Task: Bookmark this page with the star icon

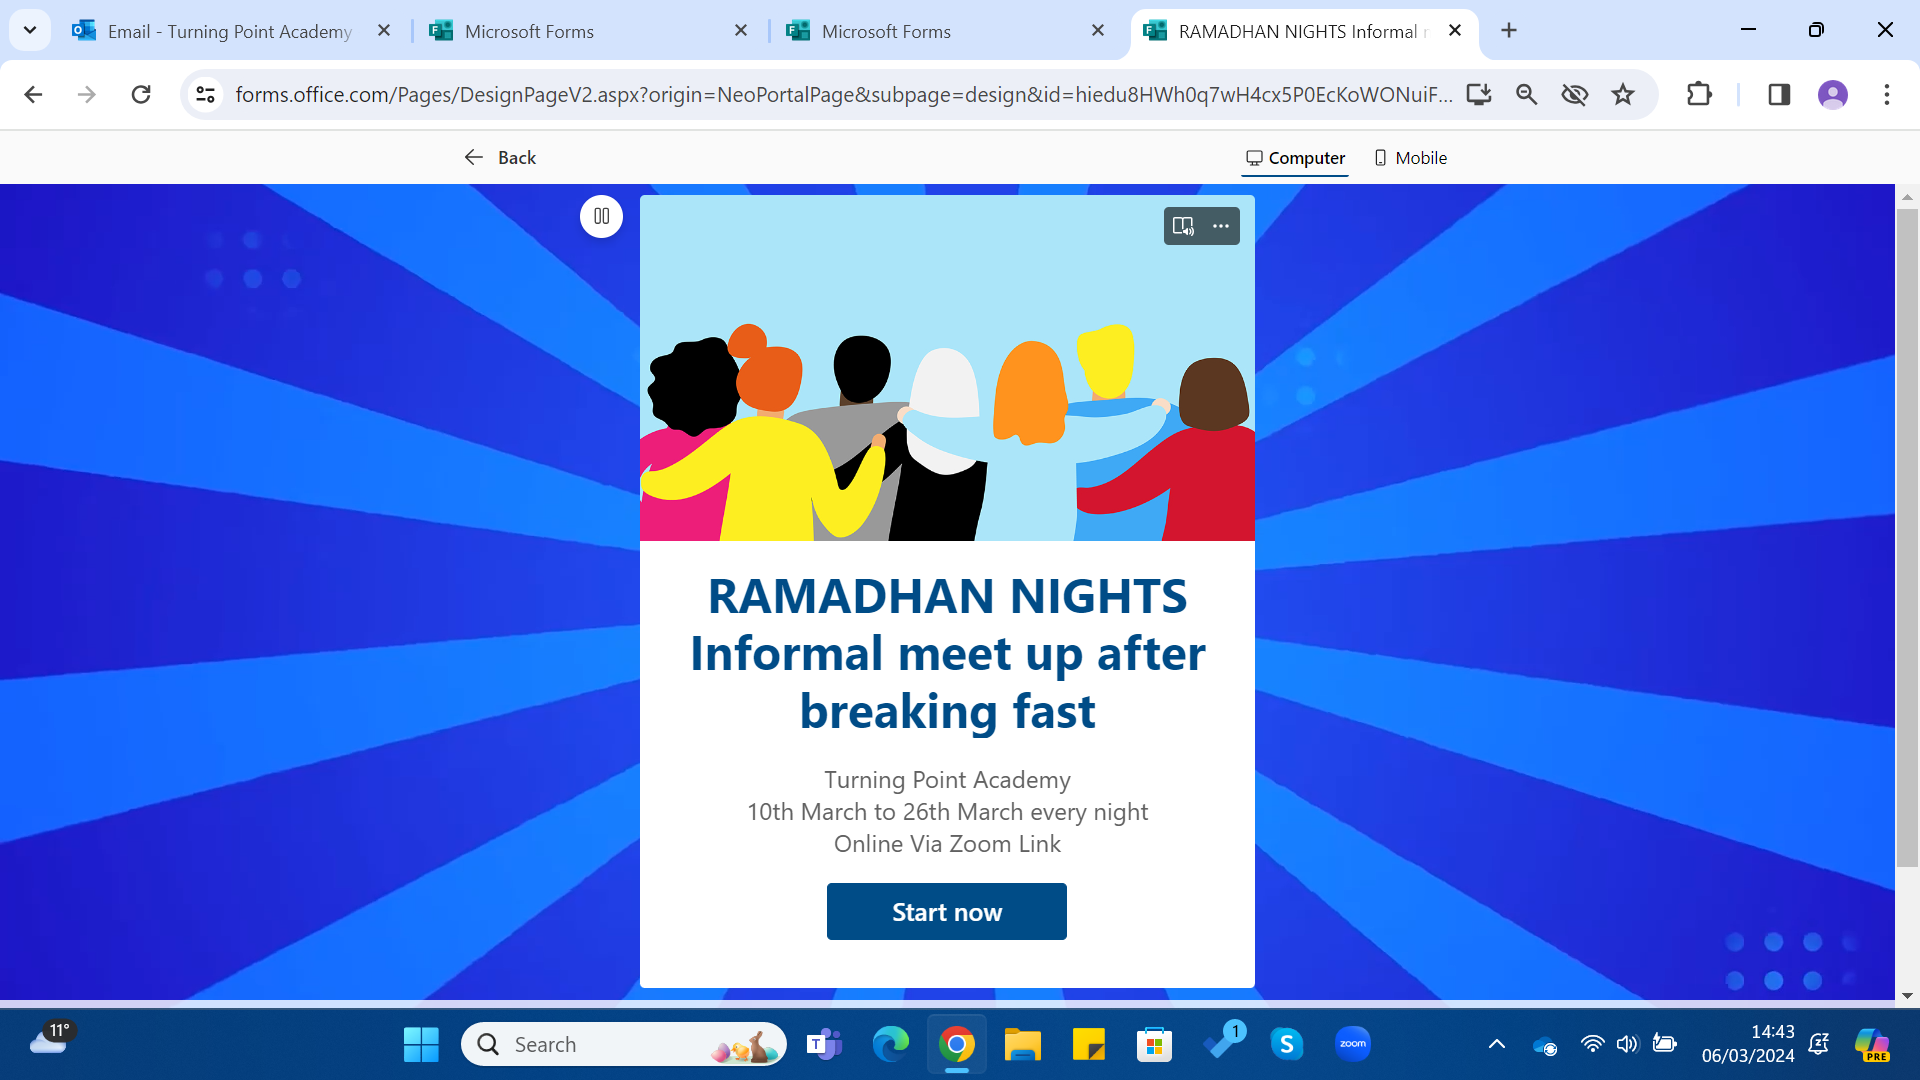Action: tap(1623, 94)
